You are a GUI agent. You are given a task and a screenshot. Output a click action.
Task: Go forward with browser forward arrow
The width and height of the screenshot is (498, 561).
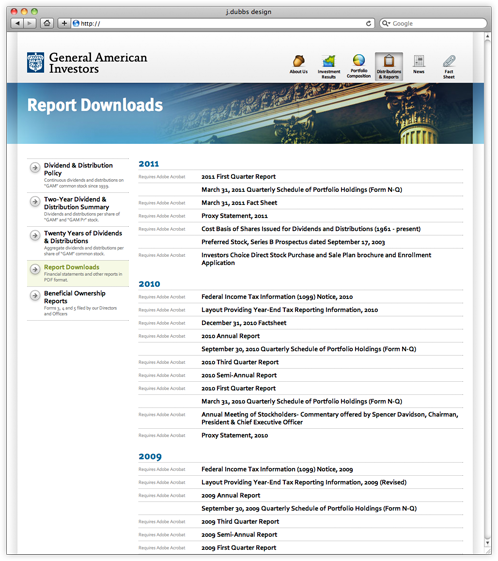point(29,23)
